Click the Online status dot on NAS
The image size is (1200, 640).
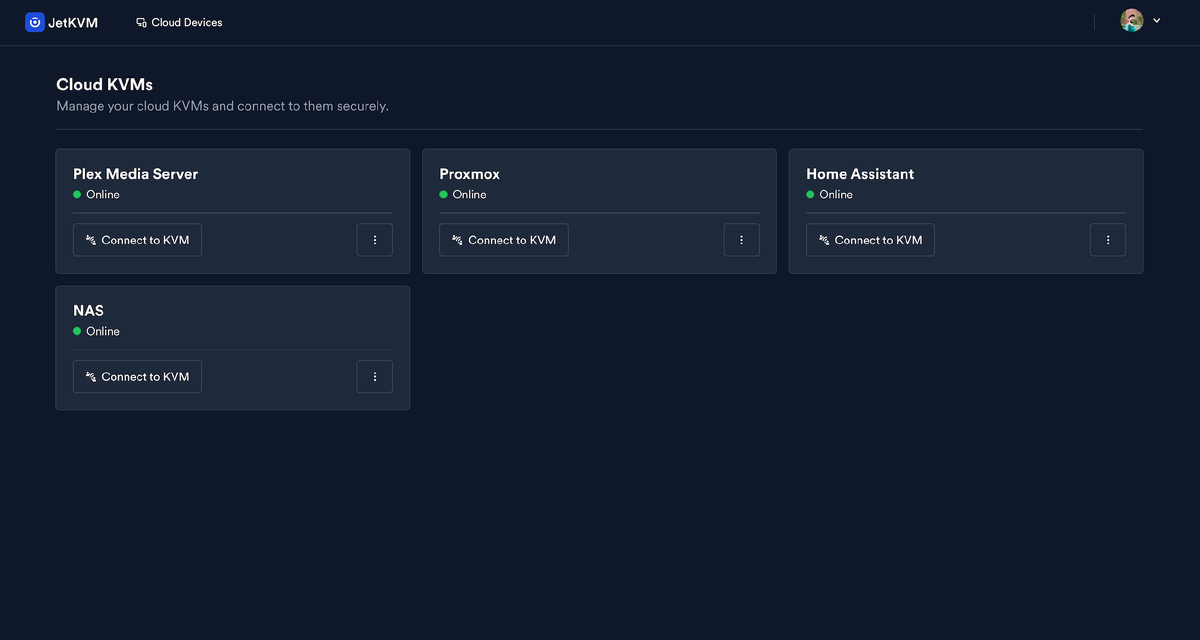pos(76,331)
